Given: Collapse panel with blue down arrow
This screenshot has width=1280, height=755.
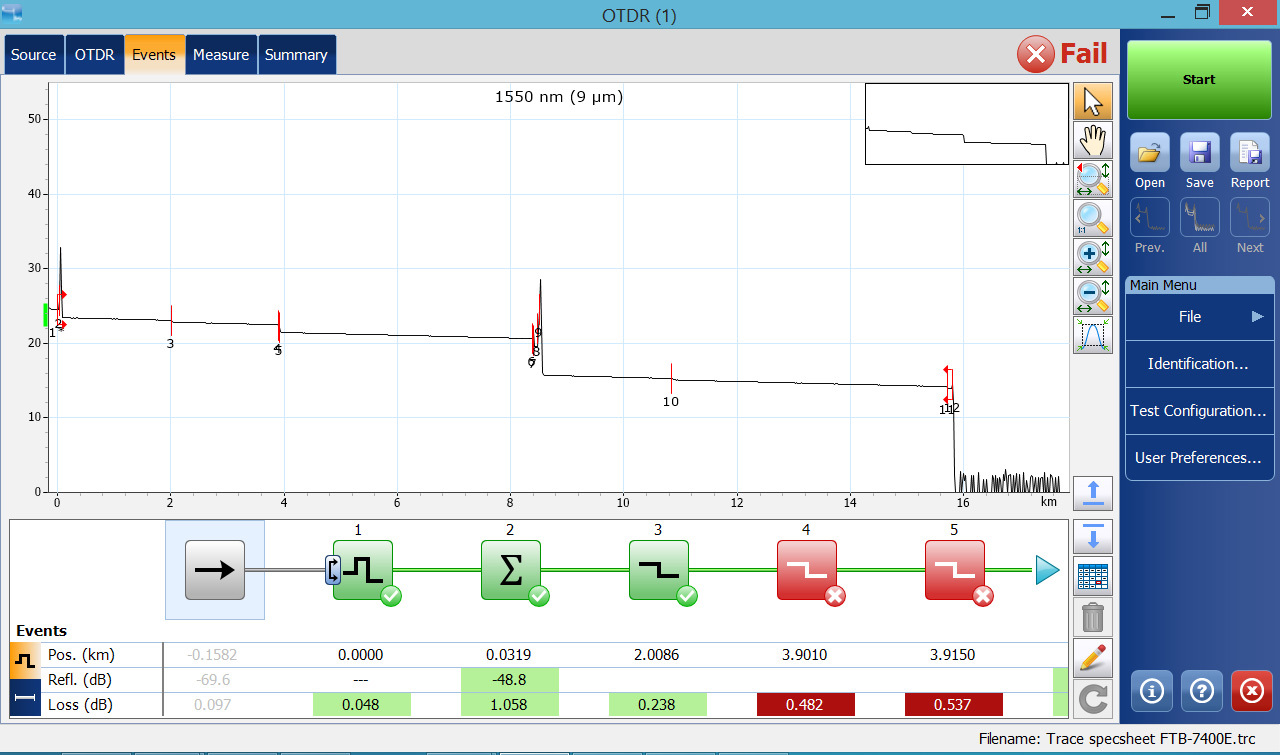Looking at the screenshot, I should (1092, 538).
